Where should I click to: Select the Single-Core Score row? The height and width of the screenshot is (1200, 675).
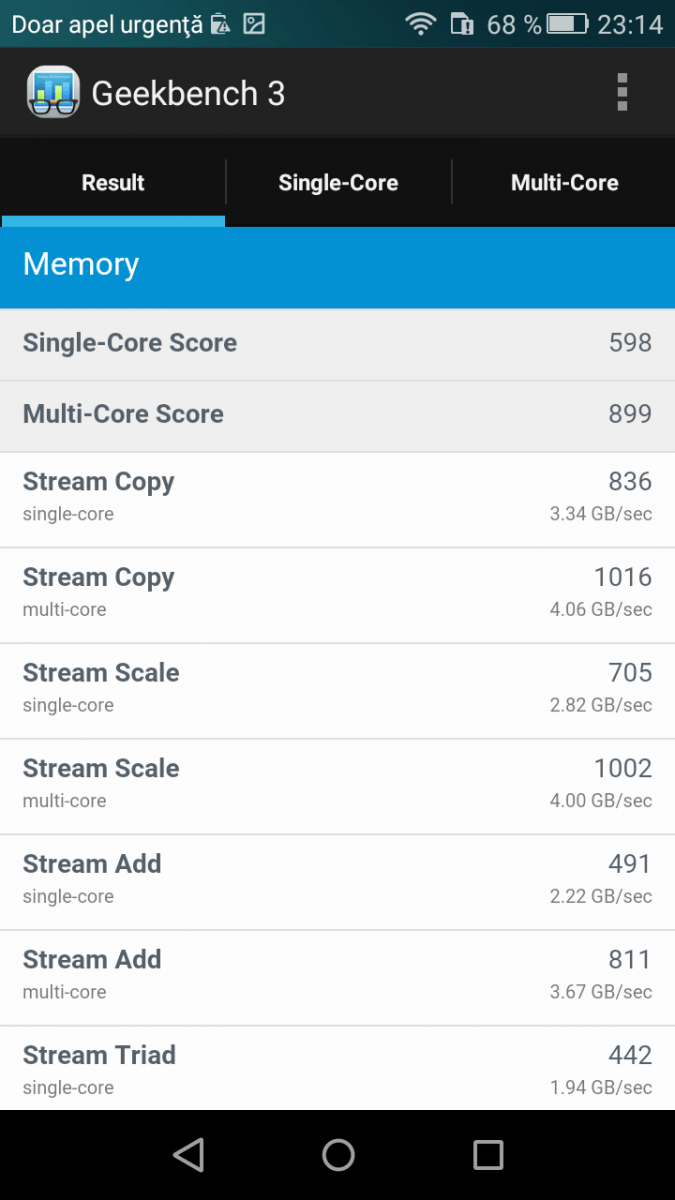coord(337,344)
